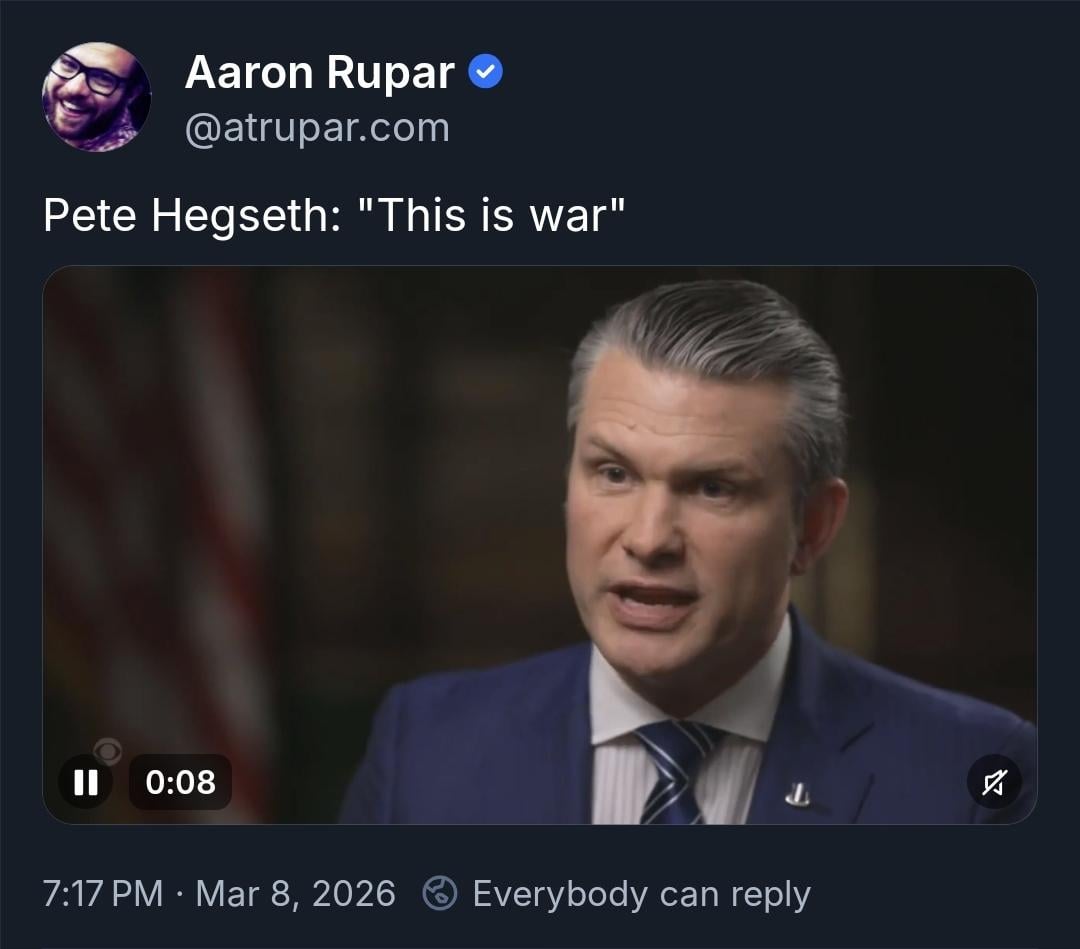Visit the @atrupar.com handle link

pyautogui.click(x=317, y=128)
